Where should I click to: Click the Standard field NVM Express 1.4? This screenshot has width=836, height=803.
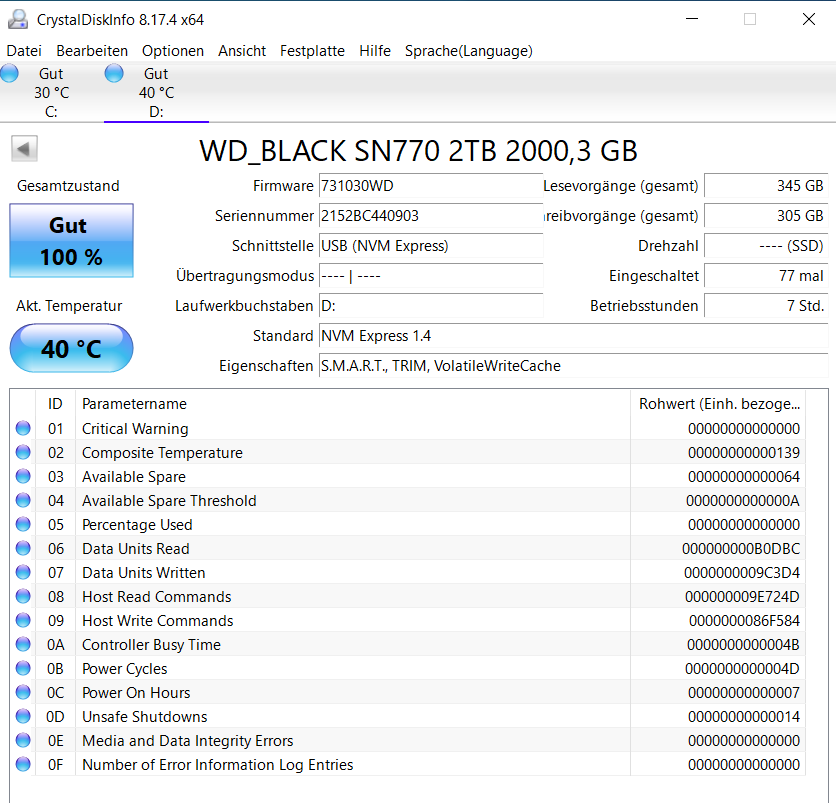coord(574,336)
